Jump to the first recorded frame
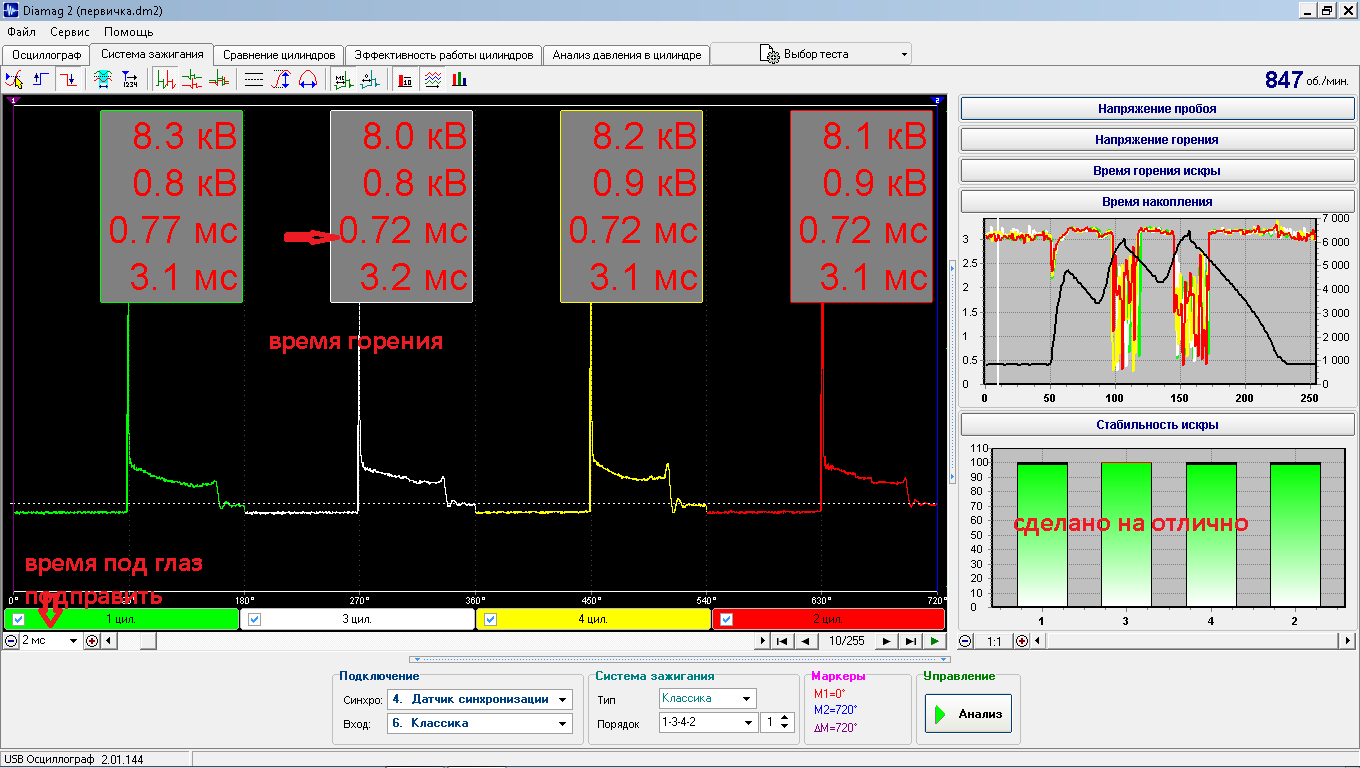The width and height of the screenshot is (1360, 768). pos(783,641)
